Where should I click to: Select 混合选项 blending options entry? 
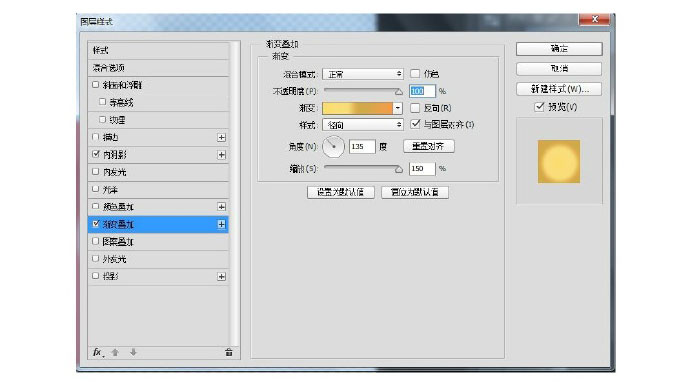point(158,68)
